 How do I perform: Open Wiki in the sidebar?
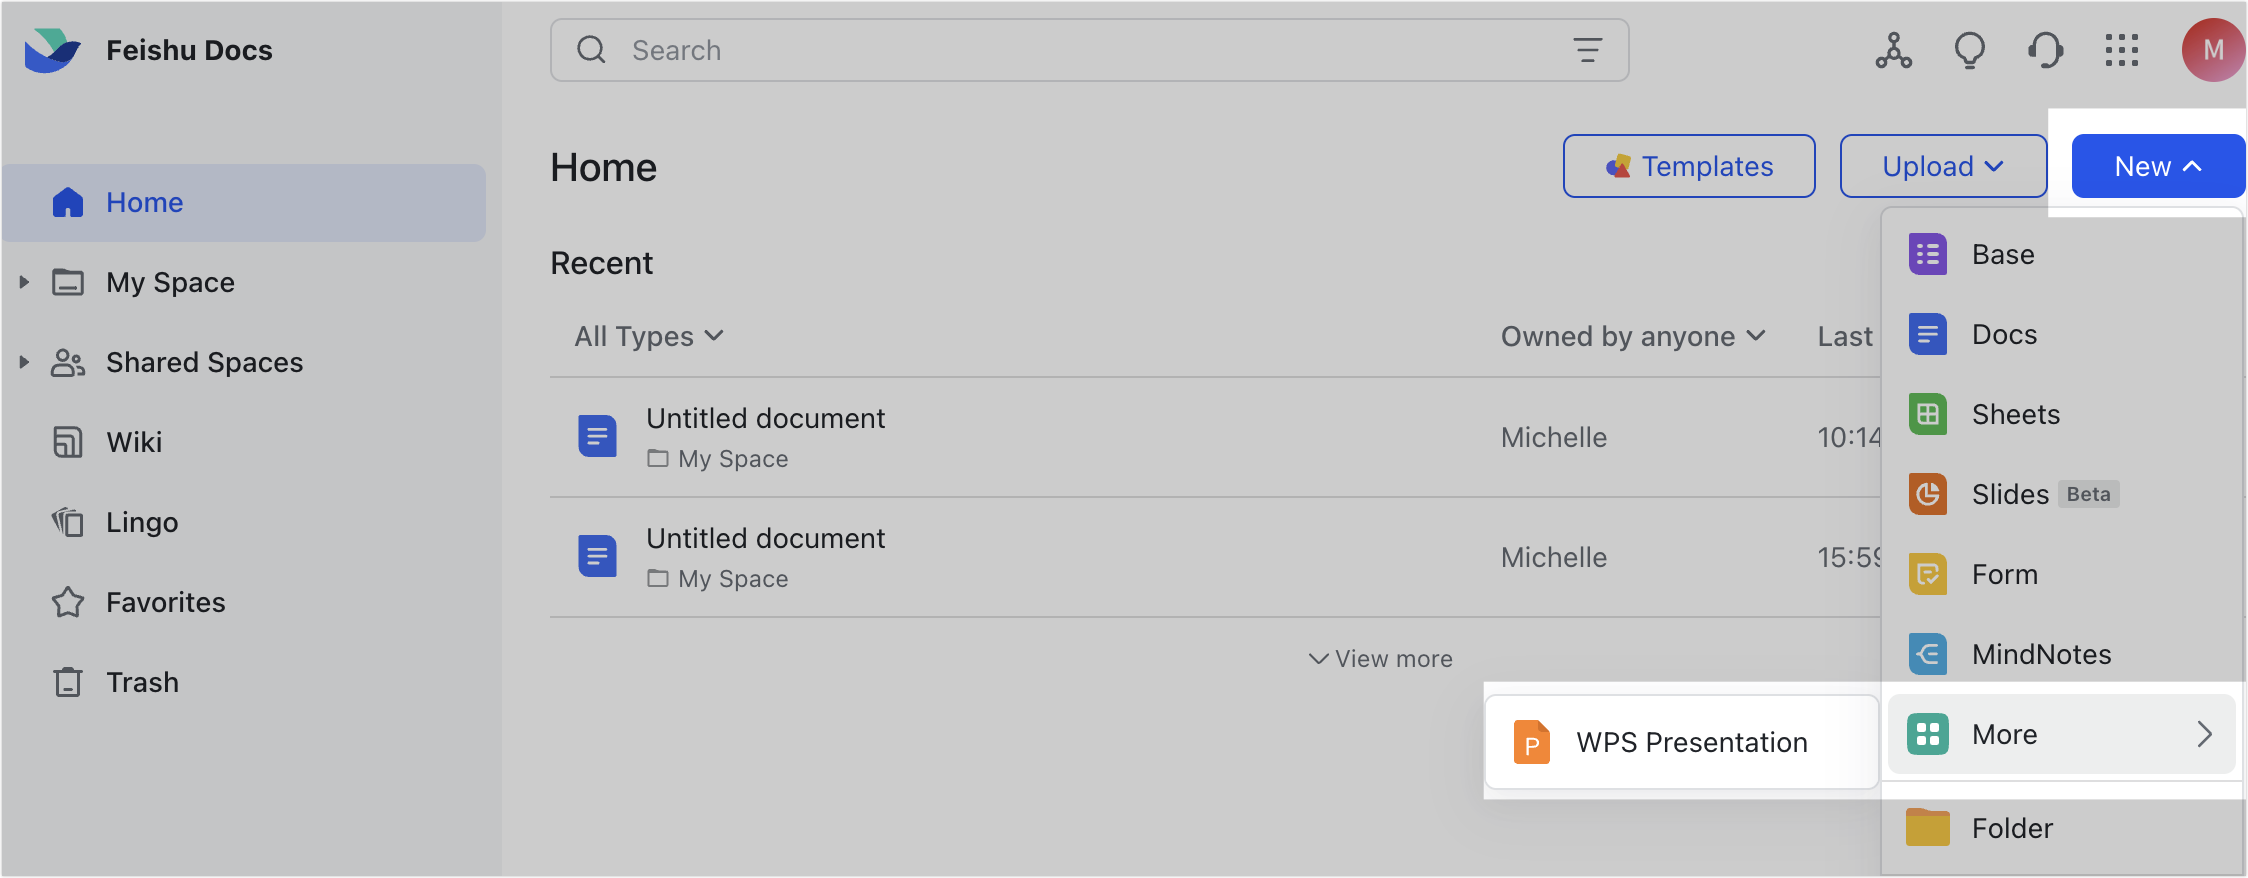[244, 442]
